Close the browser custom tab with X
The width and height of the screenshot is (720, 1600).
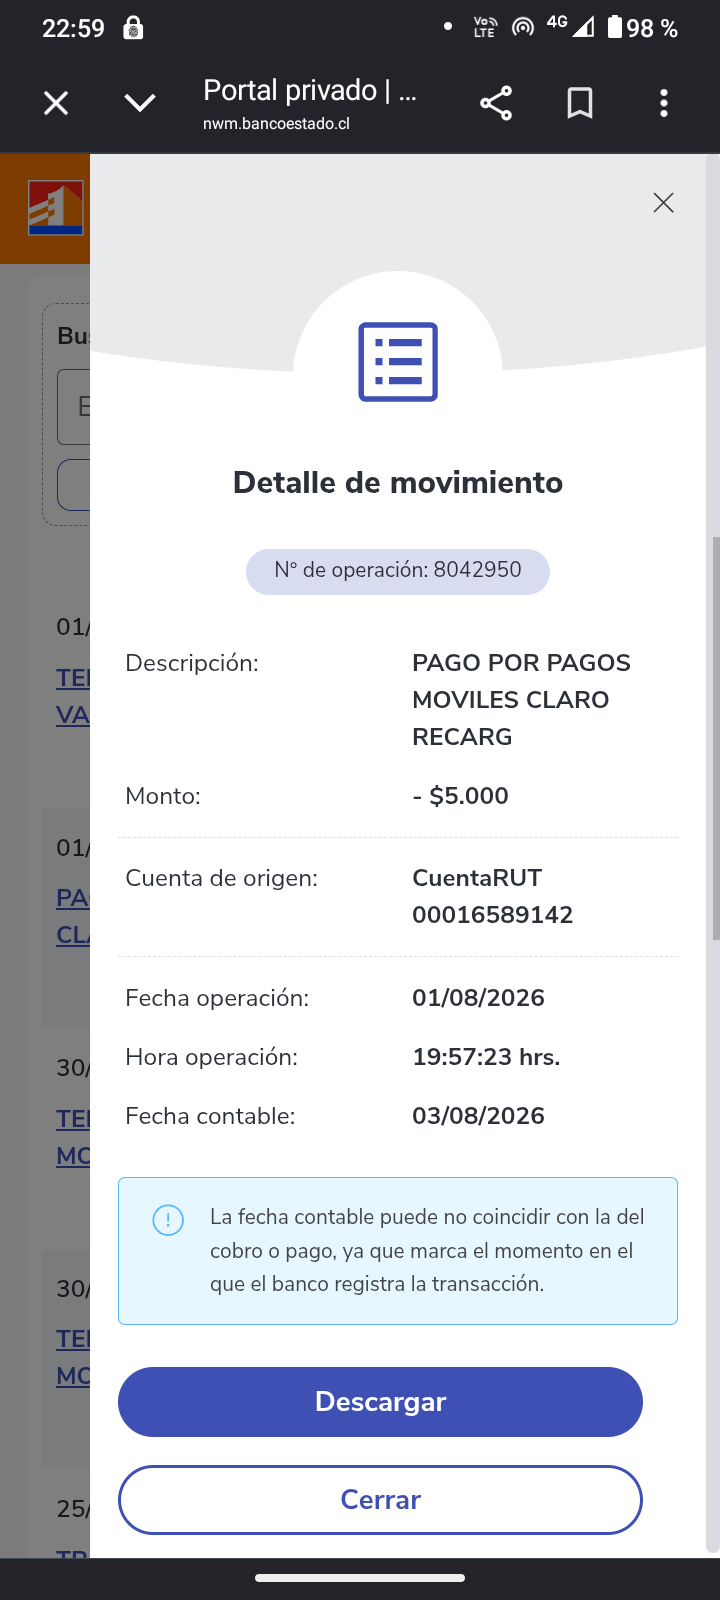pos(56,103)
